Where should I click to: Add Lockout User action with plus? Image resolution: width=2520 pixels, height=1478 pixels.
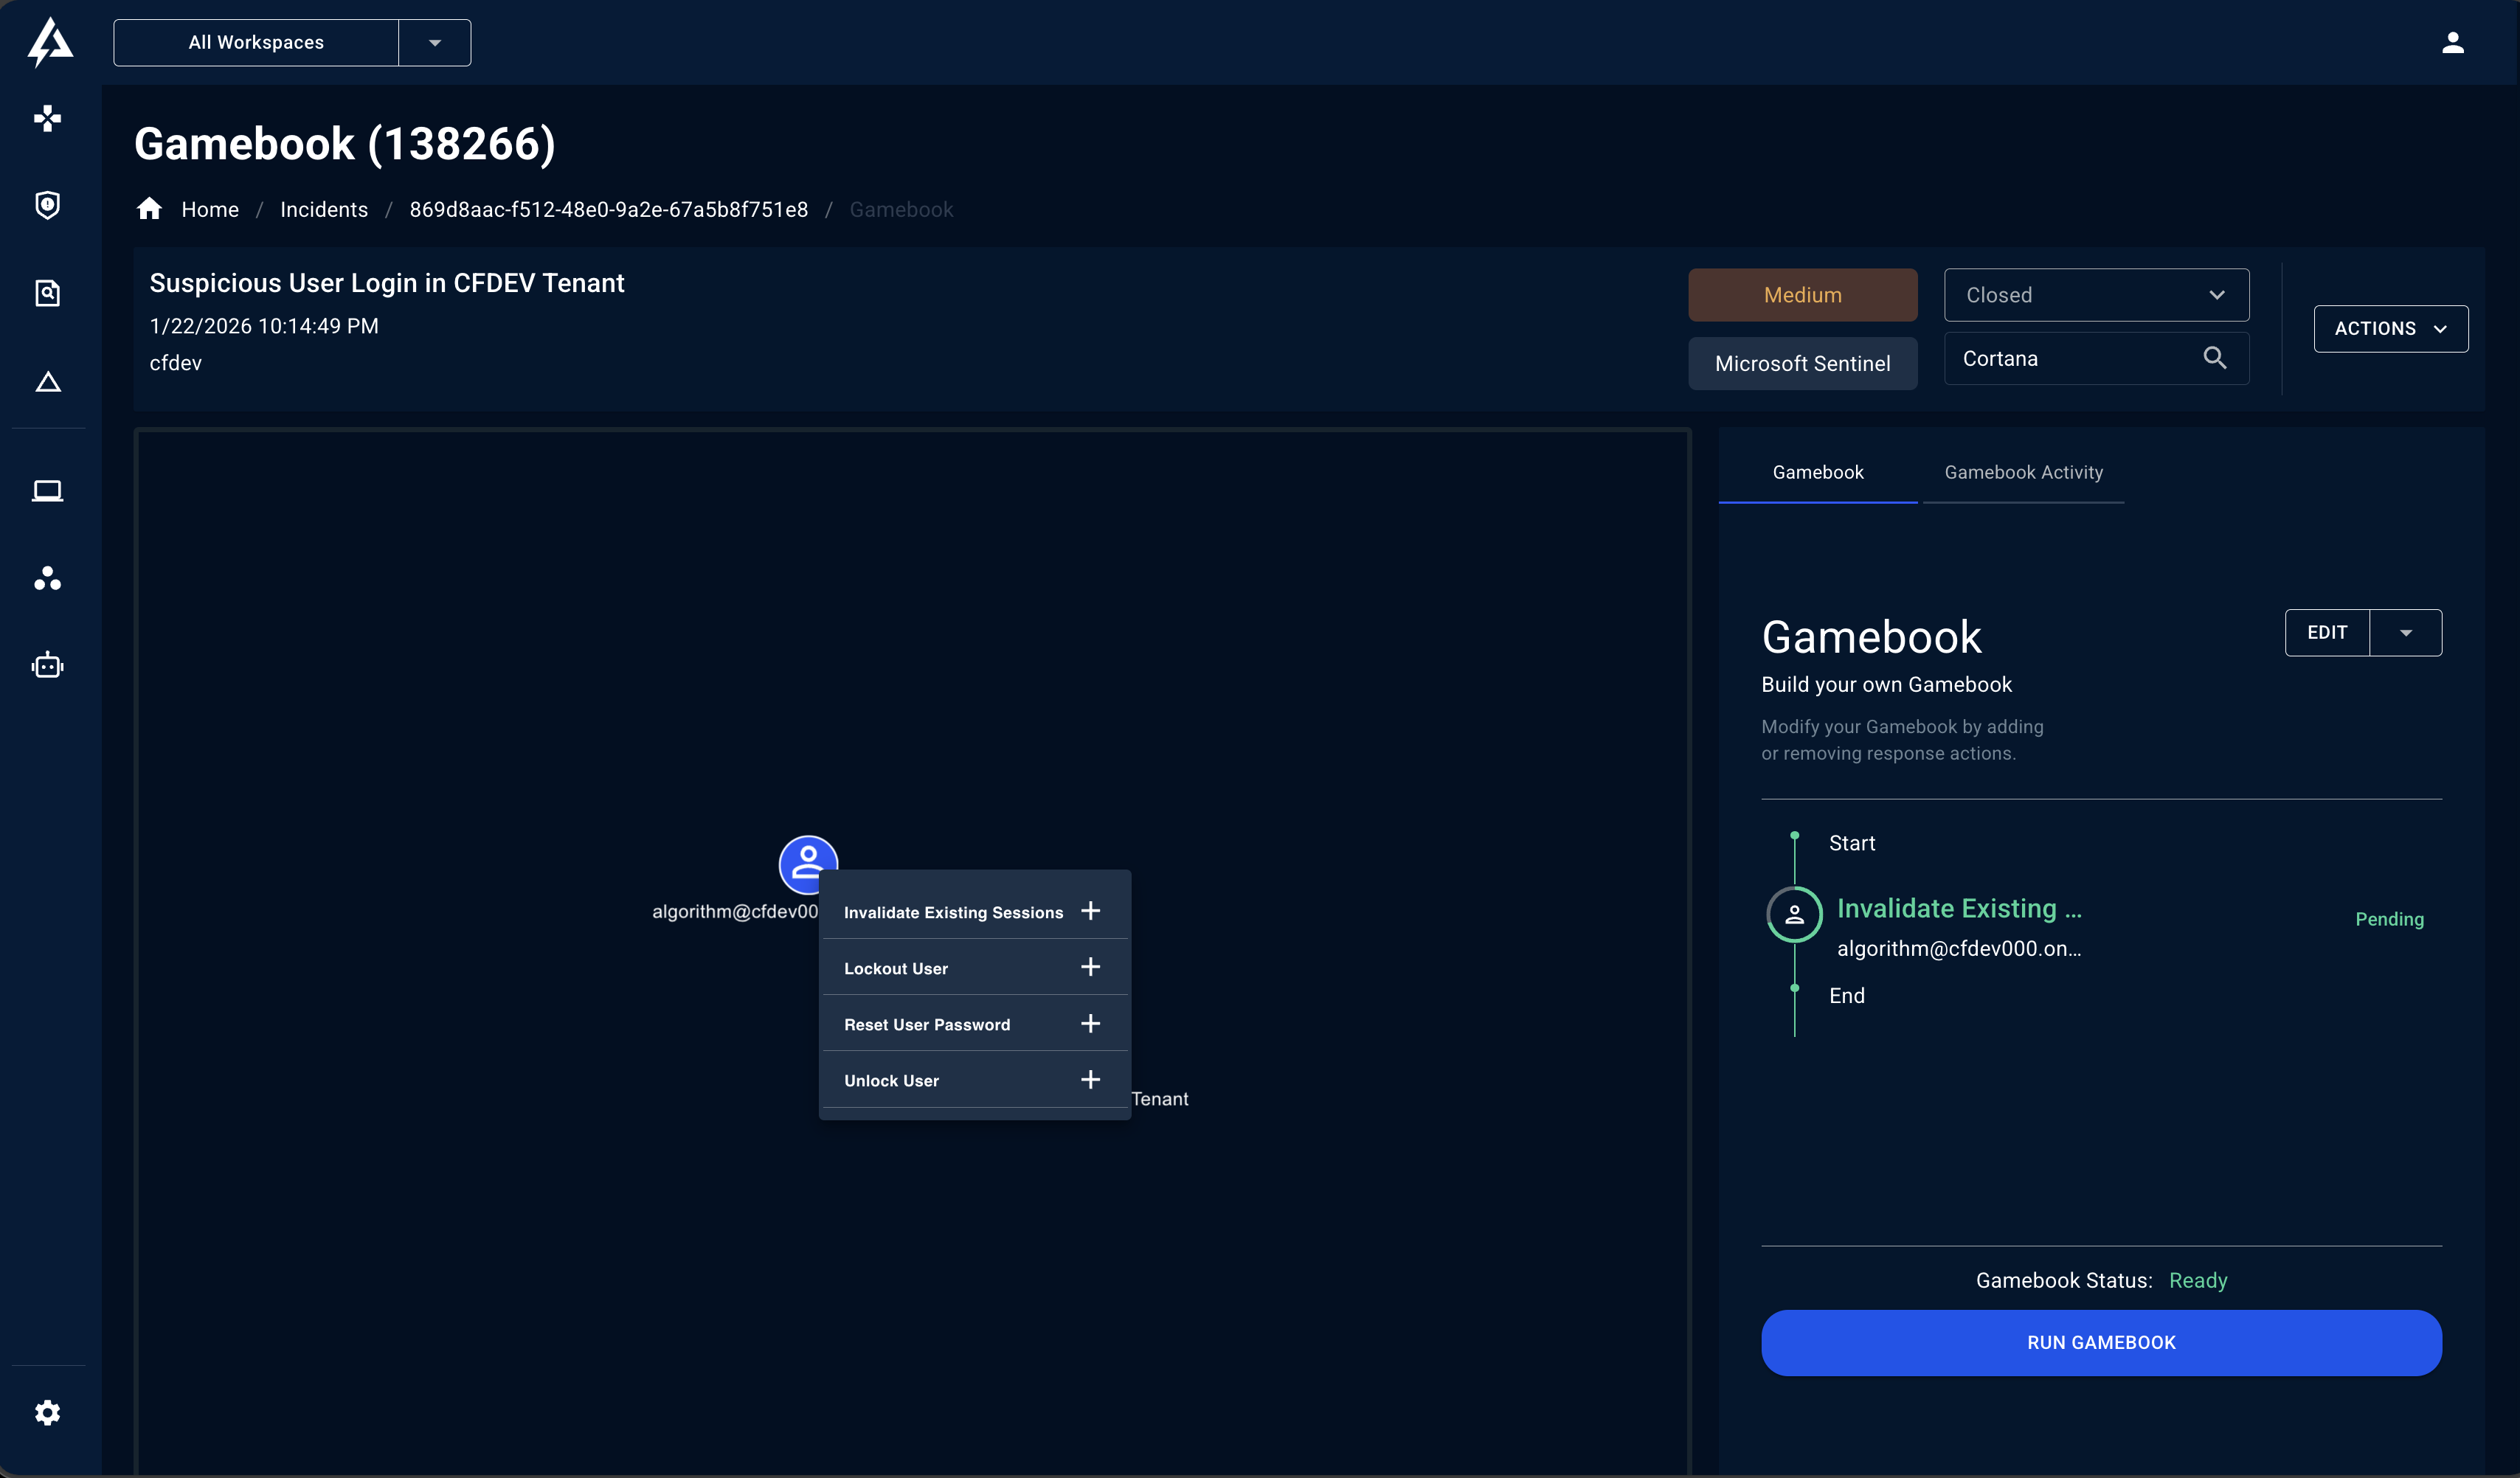tap(1090, 967)
